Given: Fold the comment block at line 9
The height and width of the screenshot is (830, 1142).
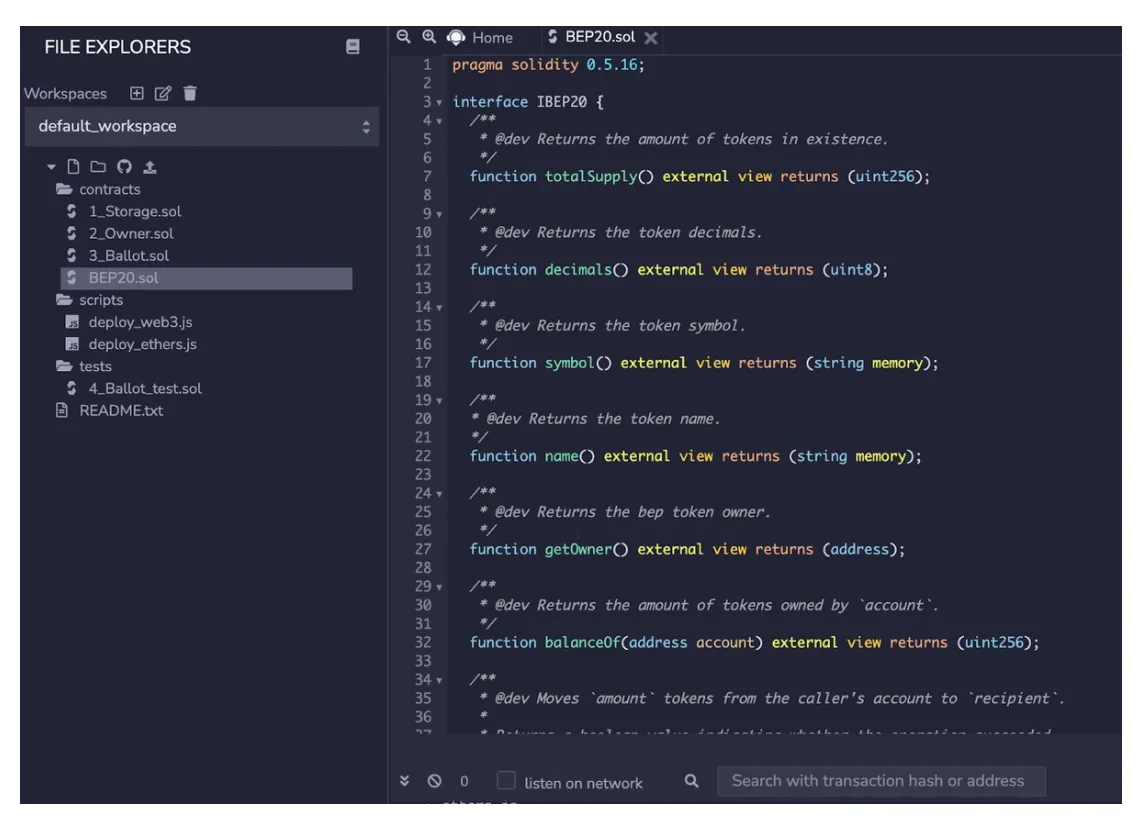Looking at the screenshot, I should (439, 214).
